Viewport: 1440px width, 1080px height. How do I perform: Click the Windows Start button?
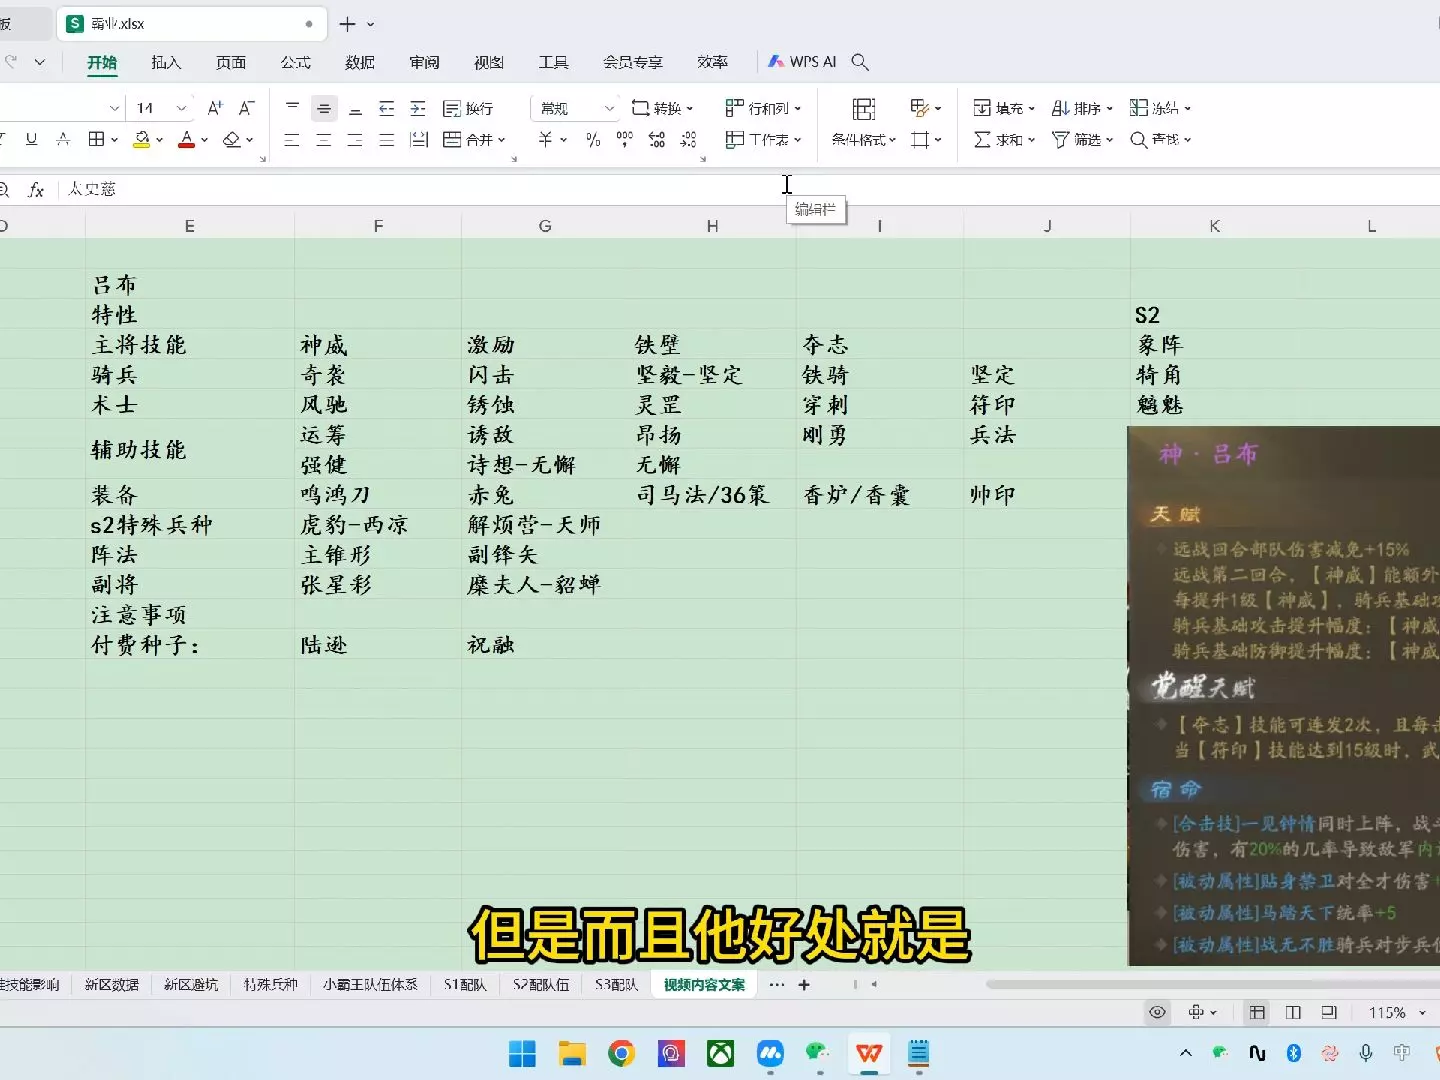522,1053
